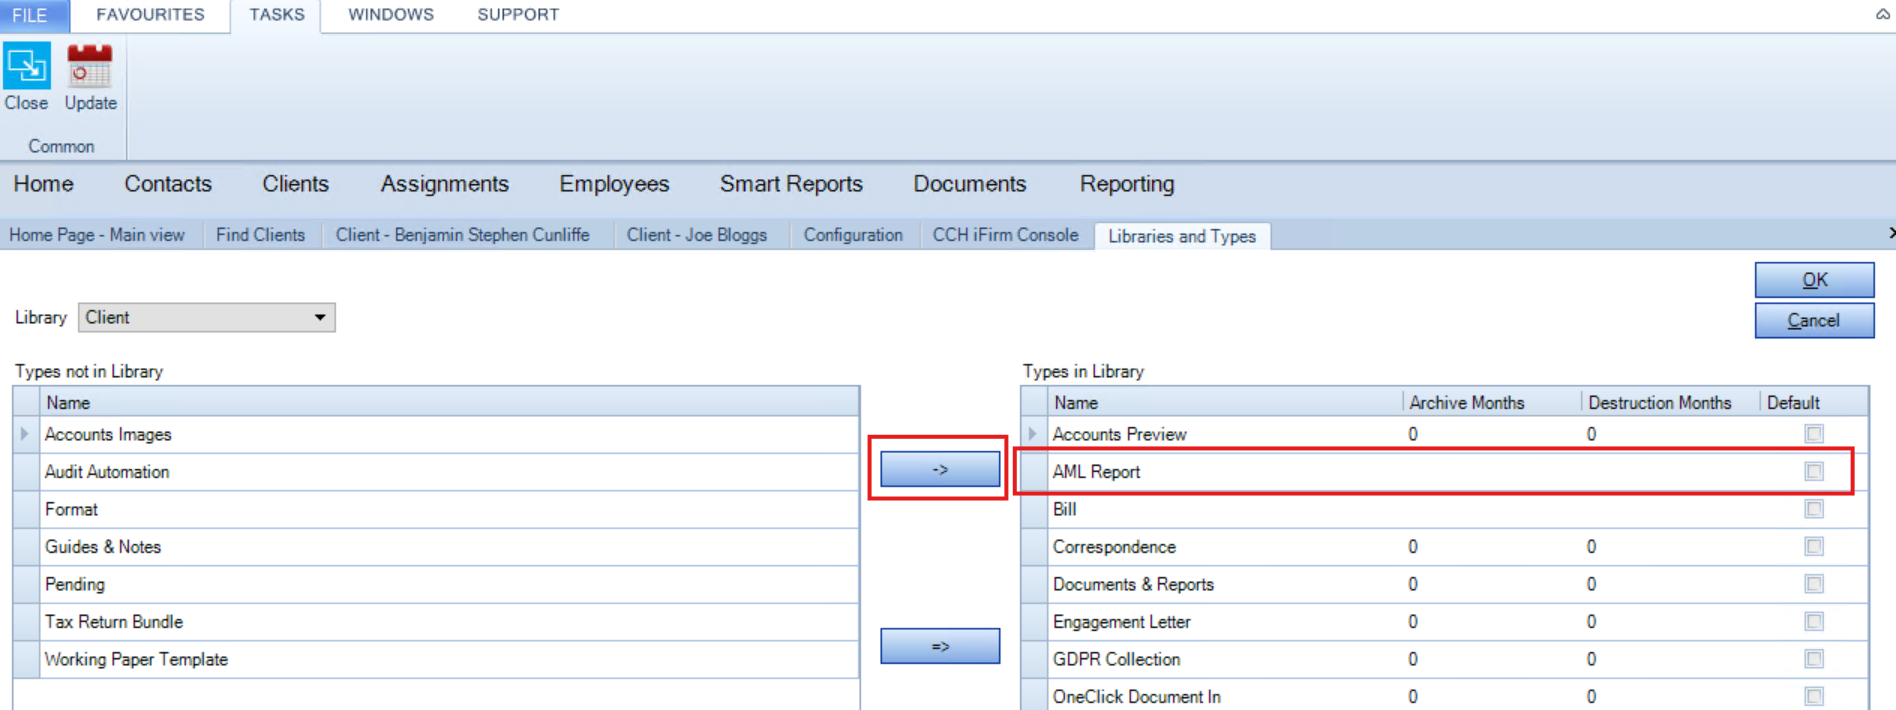Screen dimensions: 1896x710
Task: Open the Clients navigation item
Action: click(x=295, y=184)
